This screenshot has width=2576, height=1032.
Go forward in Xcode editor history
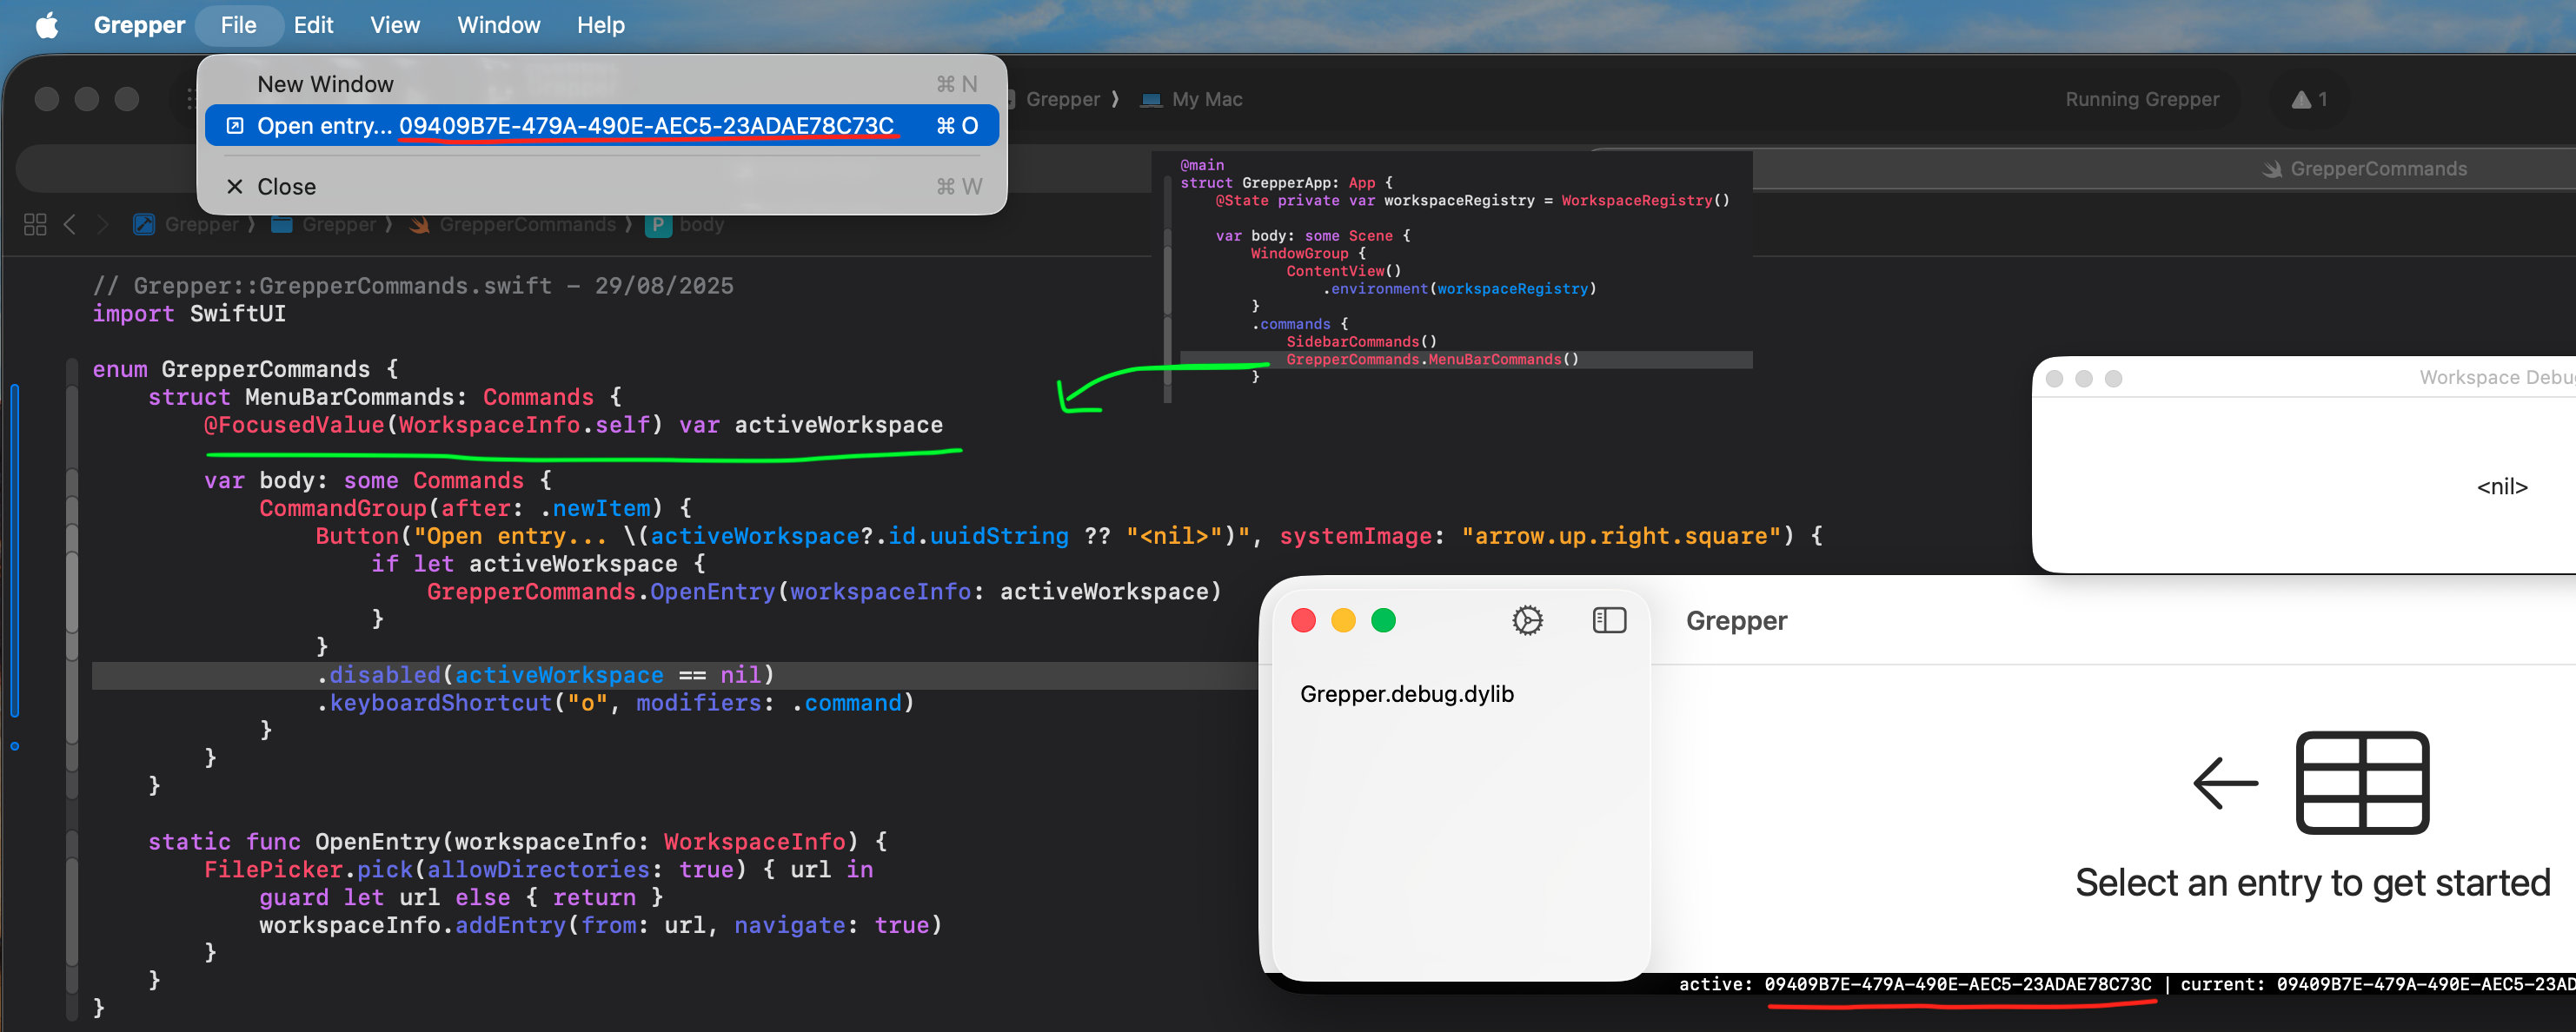pyautogui.click(x=102, y=224)
